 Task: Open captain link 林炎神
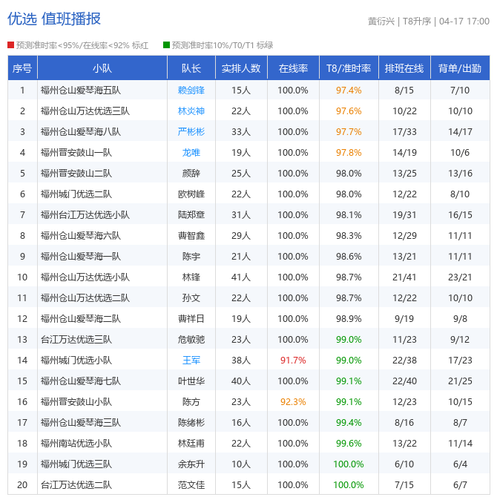point(191,111)
